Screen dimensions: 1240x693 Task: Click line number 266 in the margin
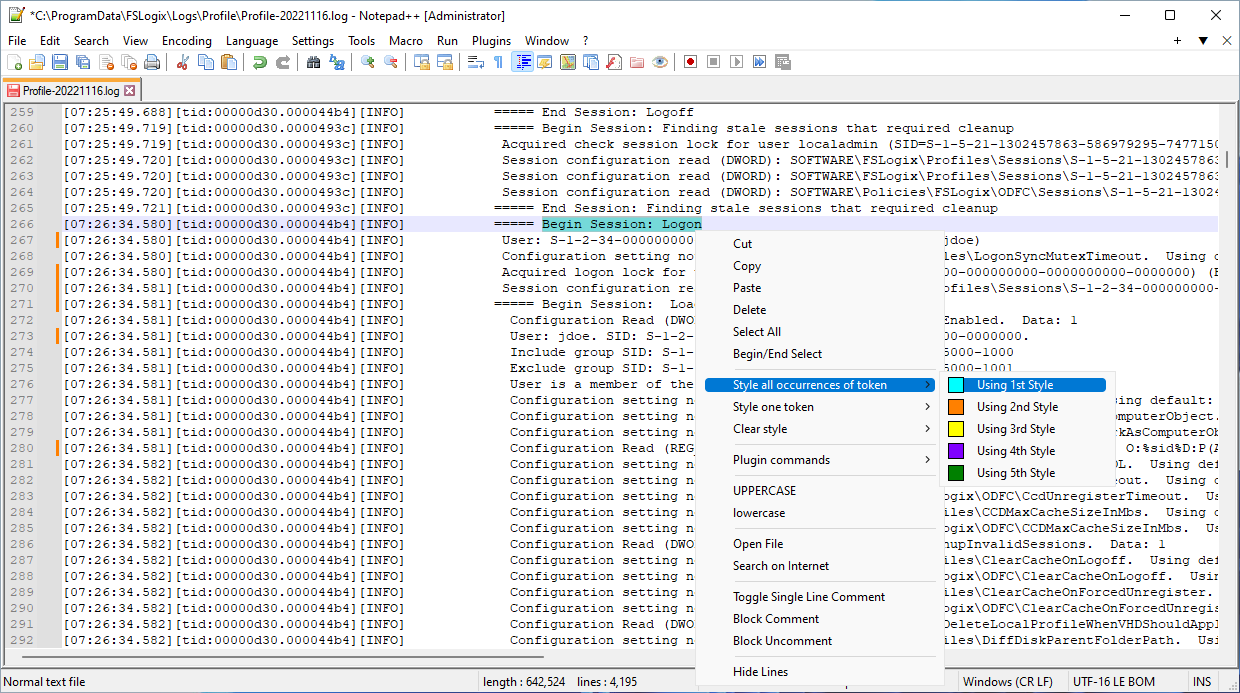[21, 224]
